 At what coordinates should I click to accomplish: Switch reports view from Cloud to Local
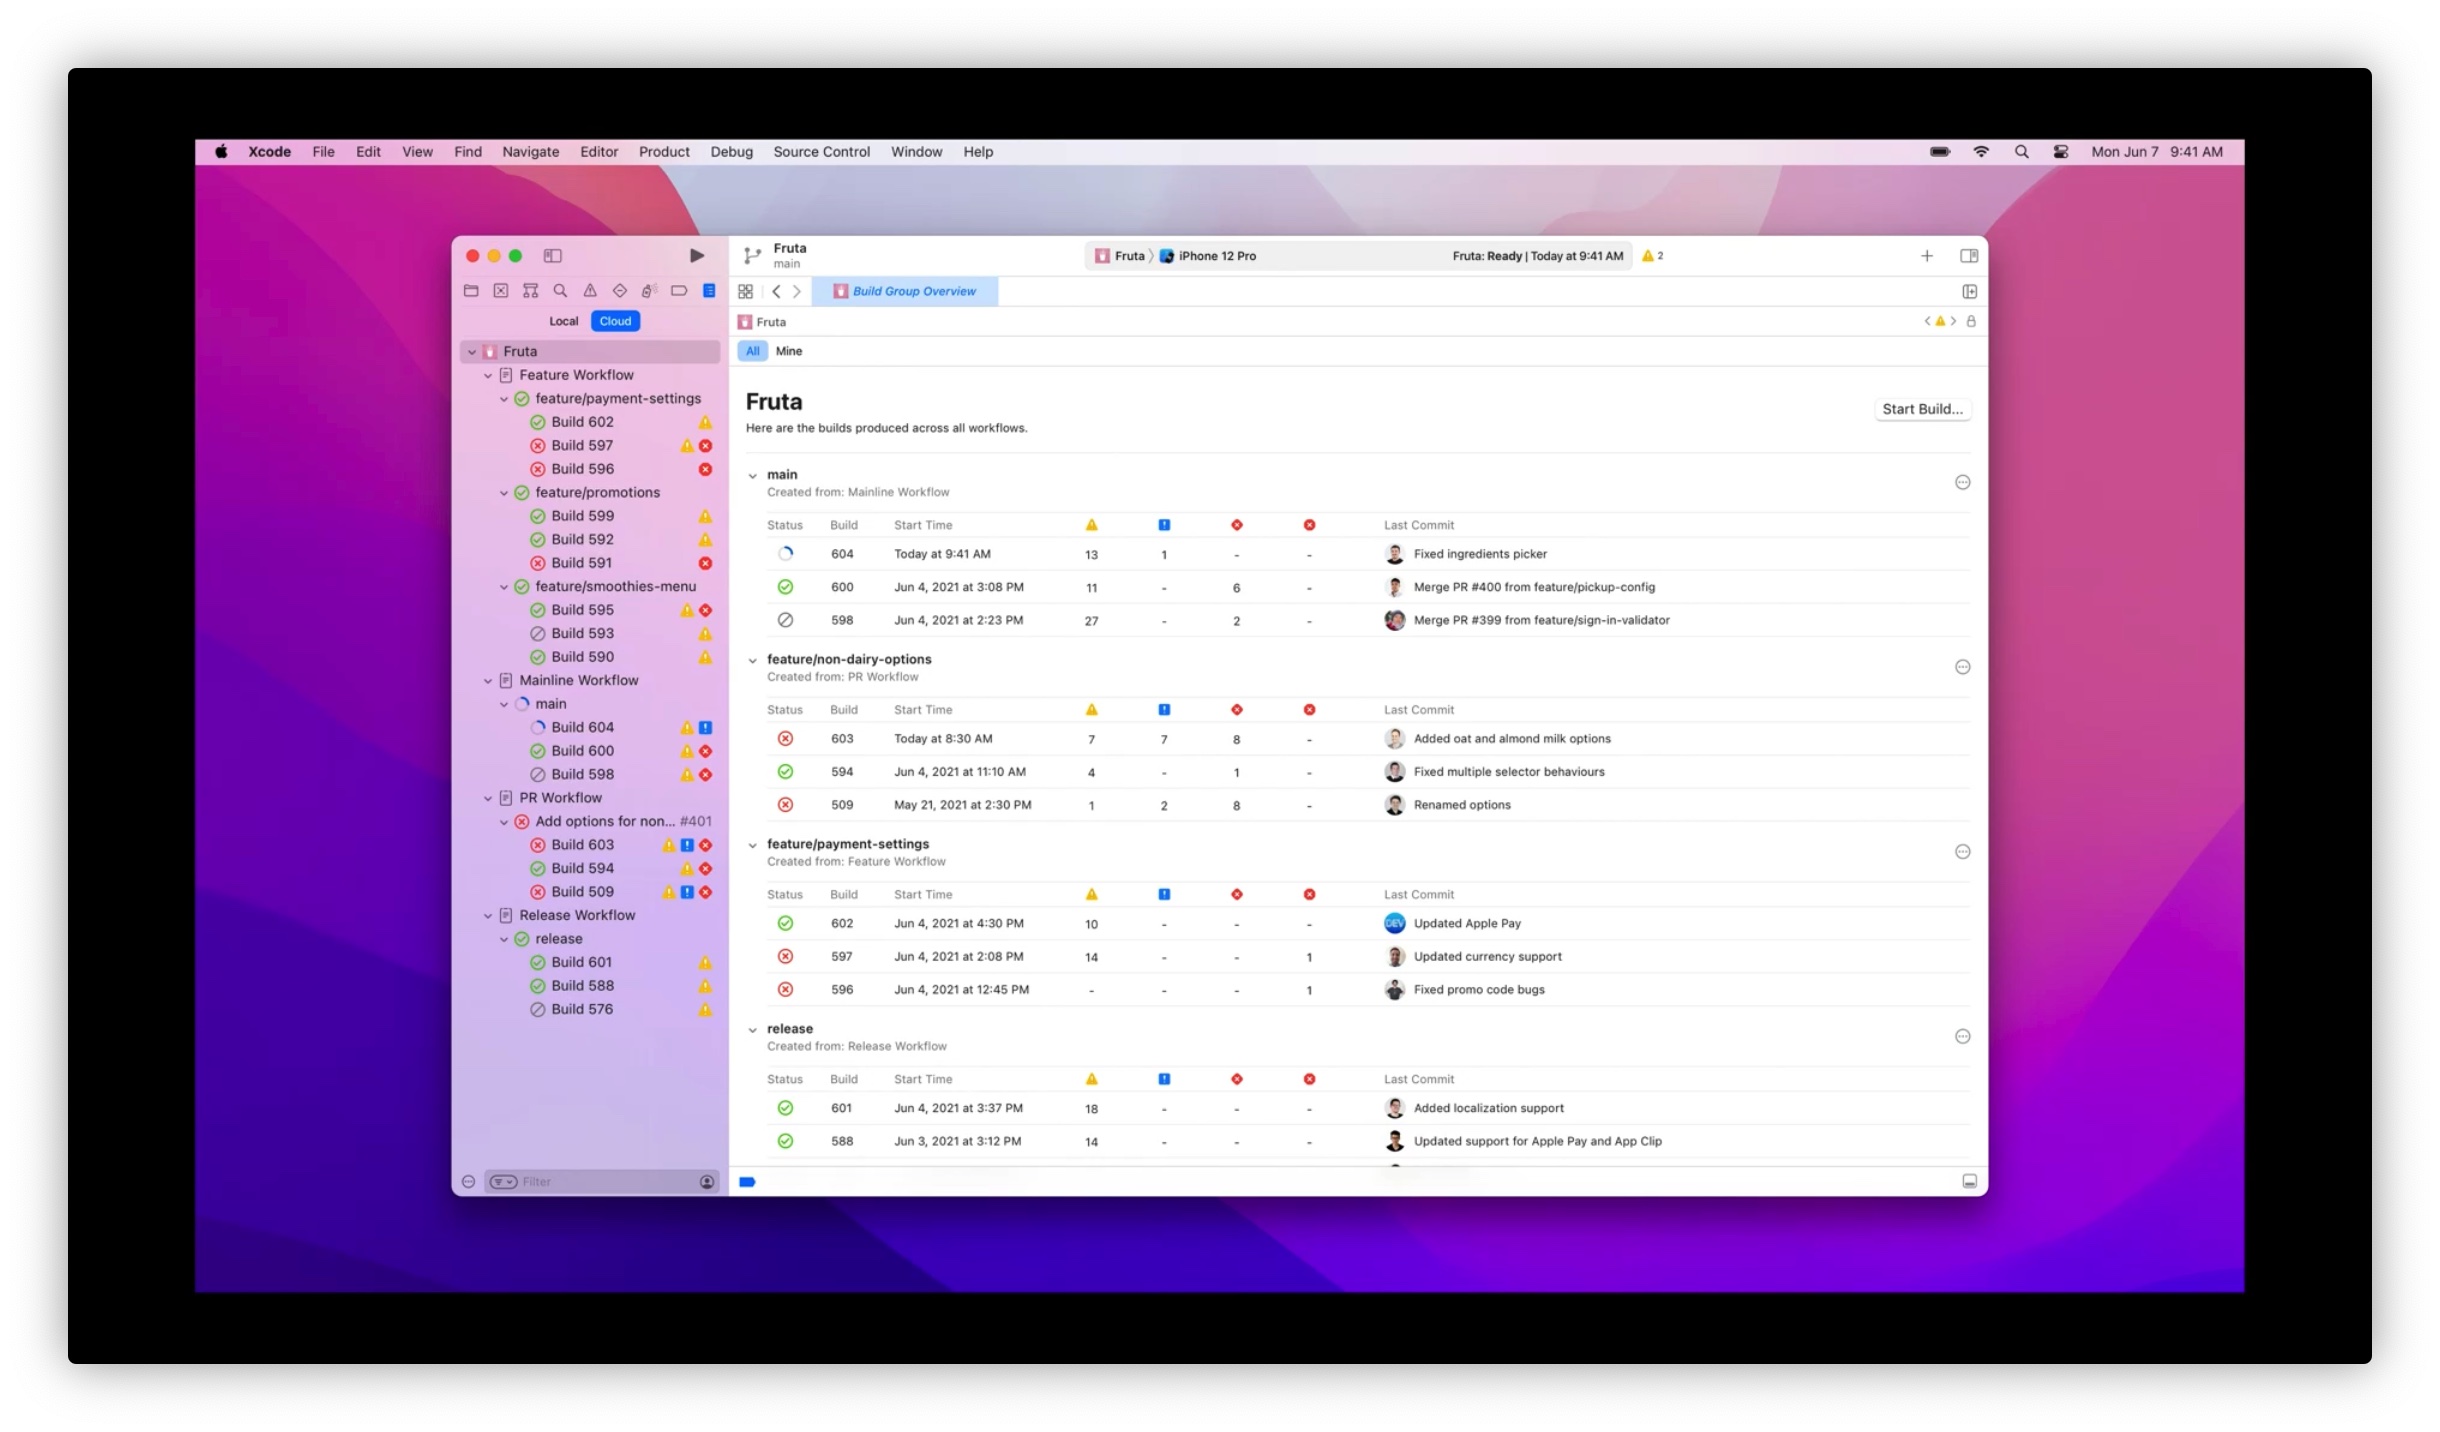point(563,321)
